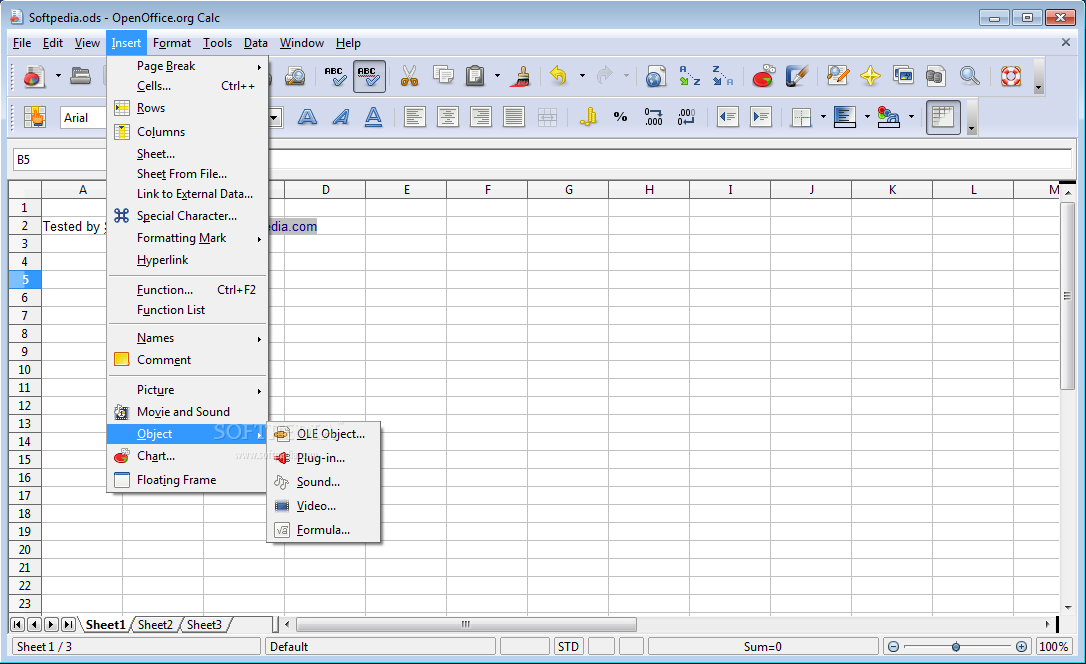Adjust the zoom slider handle
This screenshot has height=664, width=1086.
(956, 647)
